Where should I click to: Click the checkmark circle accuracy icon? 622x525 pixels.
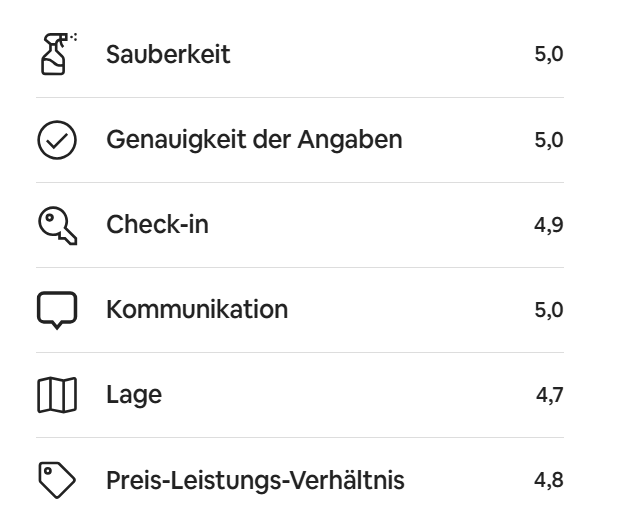click(x=57, y=140)
